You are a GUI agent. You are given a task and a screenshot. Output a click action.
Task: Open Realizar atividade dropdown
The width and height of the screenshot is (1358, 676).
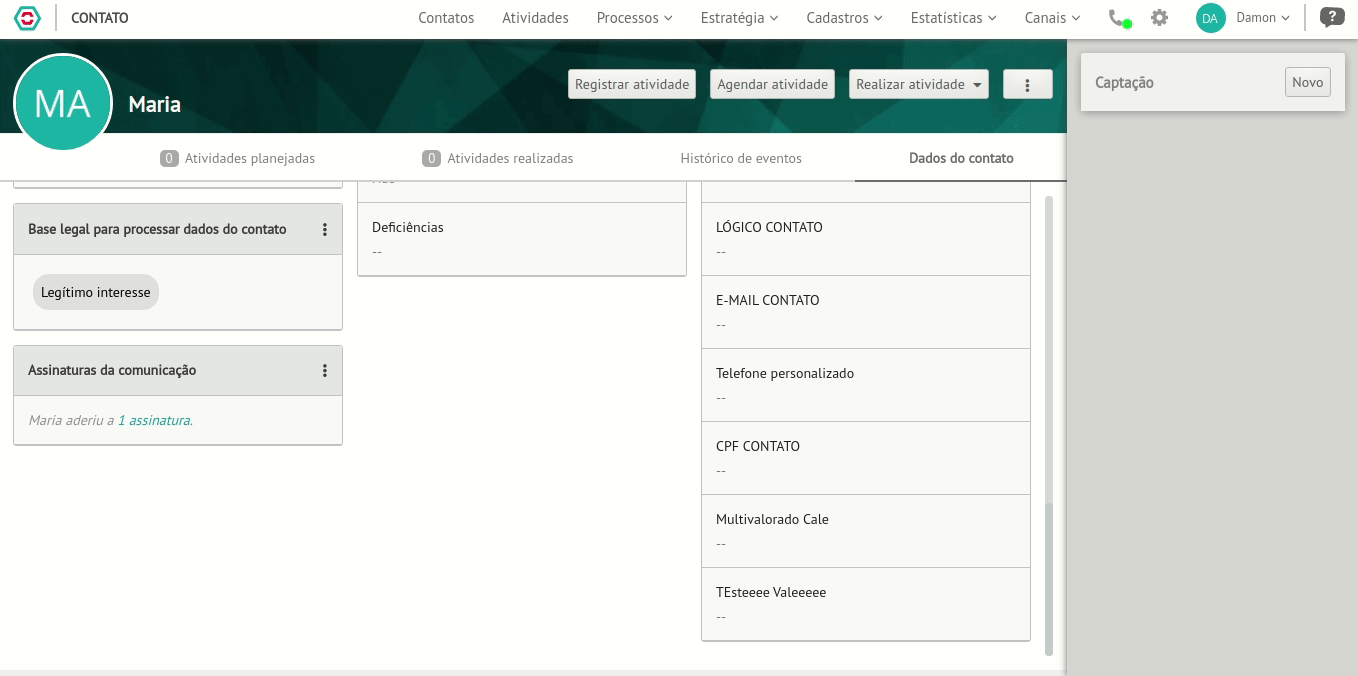pyautogui.click(x=918, y=85)
